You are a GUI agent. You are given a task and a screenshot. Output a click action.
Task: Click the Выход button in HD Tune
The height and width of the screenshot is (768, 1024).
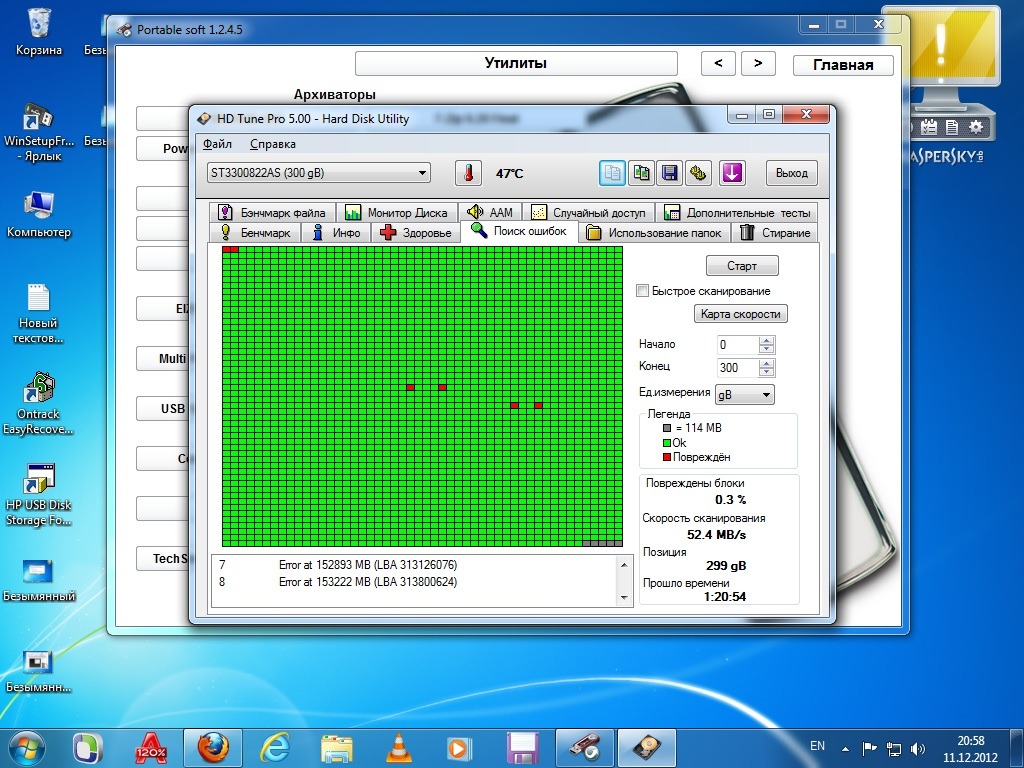(792, 173)
